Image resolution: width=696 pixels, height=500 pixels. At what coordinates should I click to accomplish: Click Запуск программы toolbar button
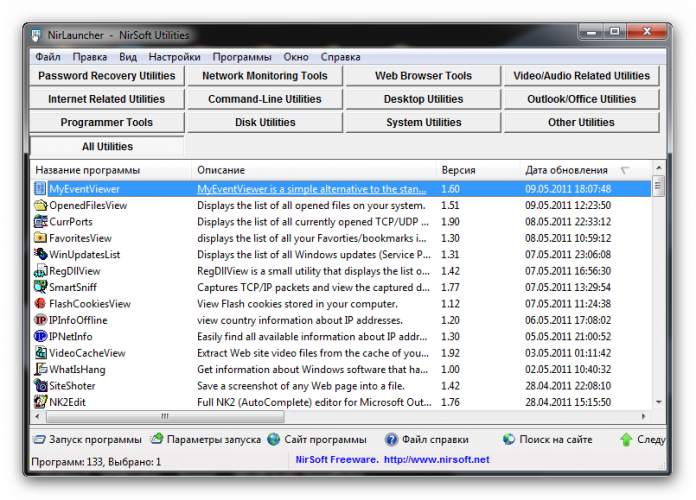(87, 440)
